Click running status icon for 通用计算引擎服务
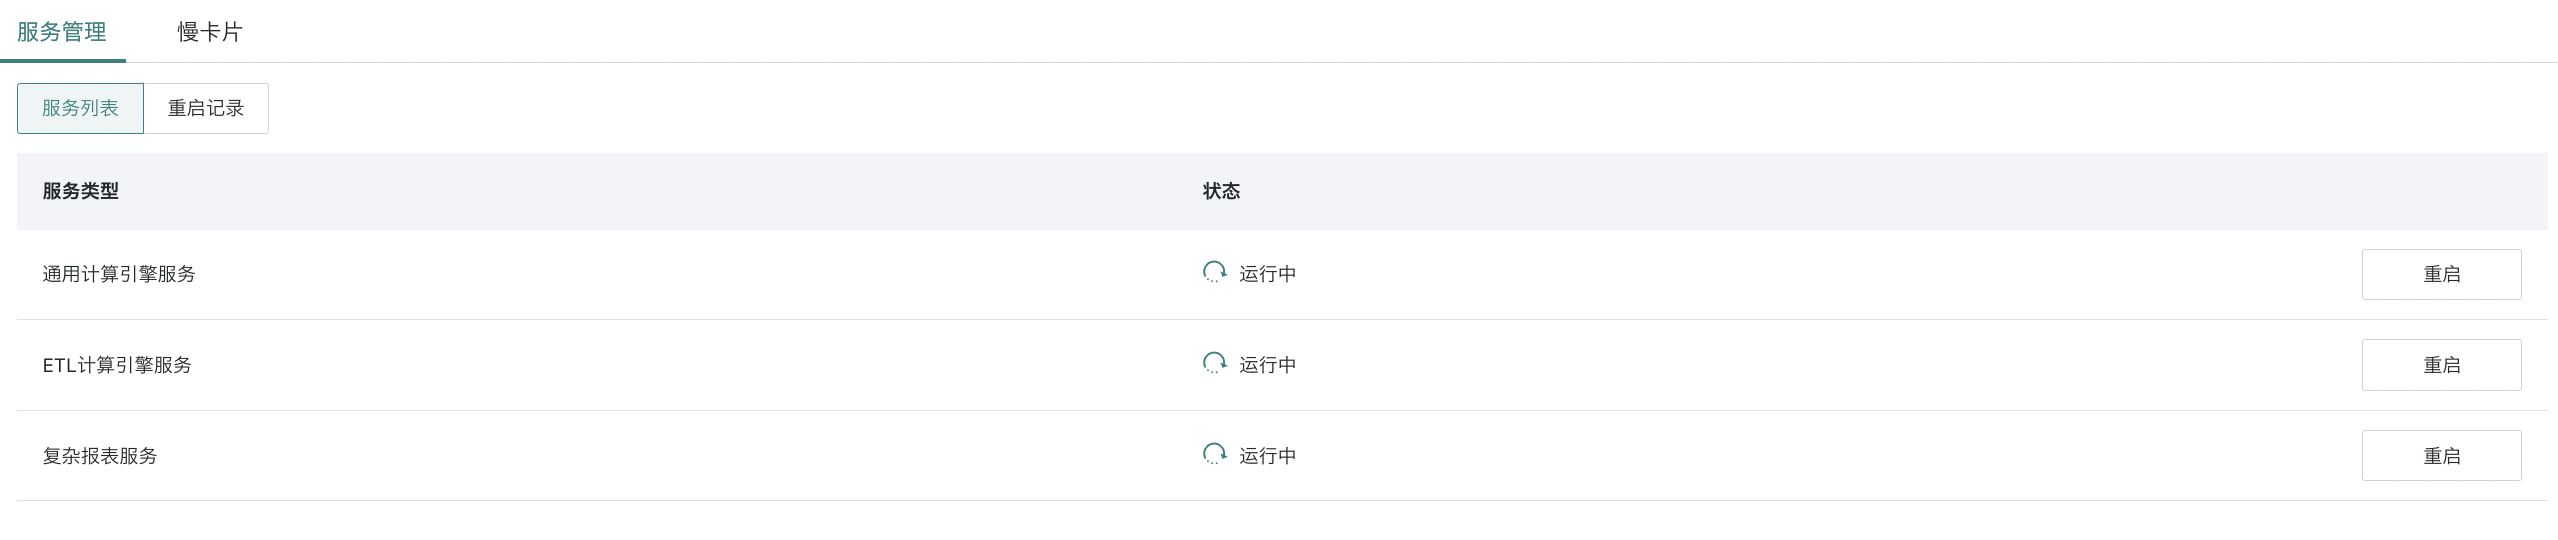The height and width of the screenshot is (540, 2558). pos(1214,272)
